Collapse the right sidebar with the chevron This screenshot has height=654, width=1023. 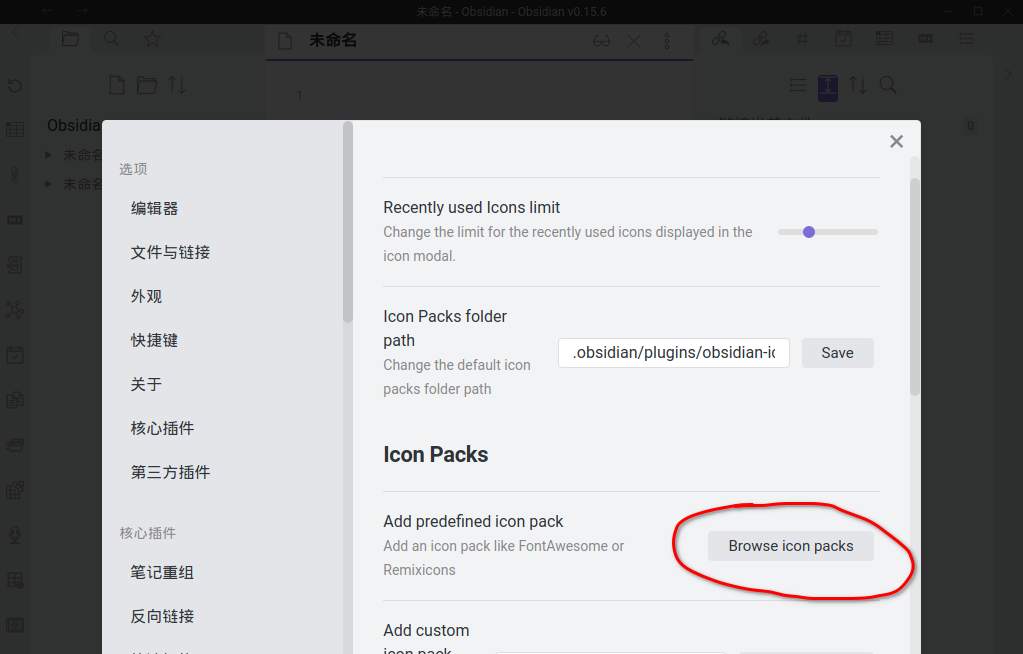click(x=1007, y=73)
